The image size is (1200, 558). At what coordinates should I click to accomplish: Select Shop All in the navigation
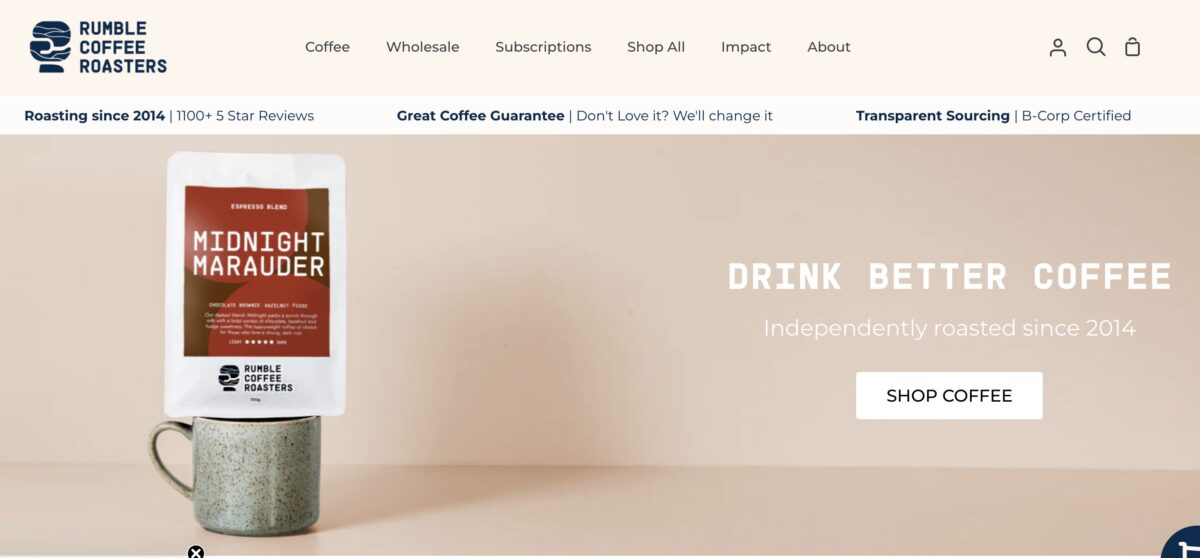click(656, 47)
